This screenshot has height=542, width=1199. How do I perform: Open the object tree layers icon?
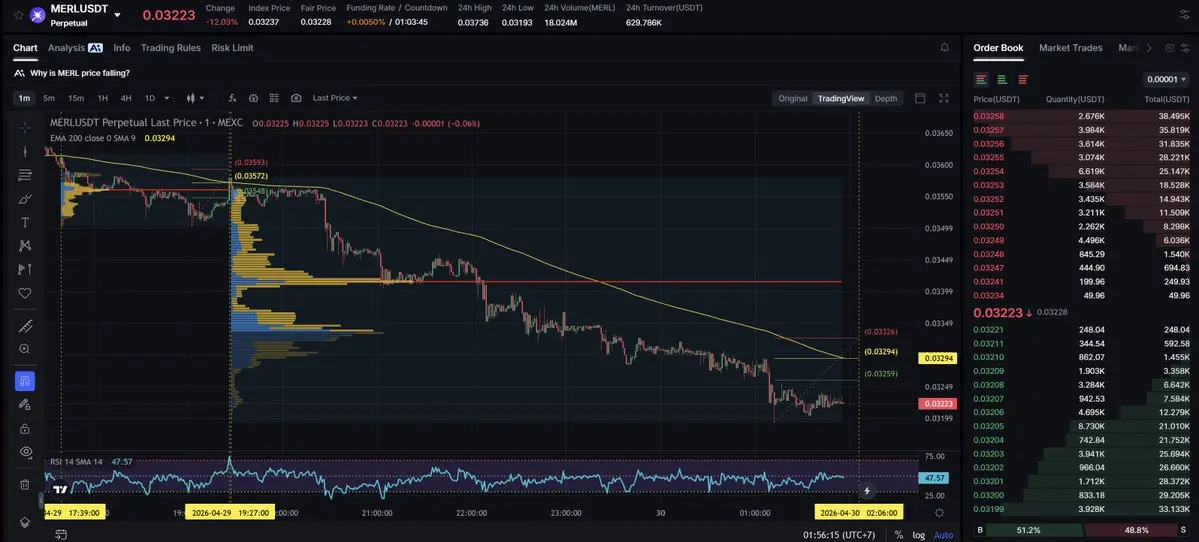point(24,523)
